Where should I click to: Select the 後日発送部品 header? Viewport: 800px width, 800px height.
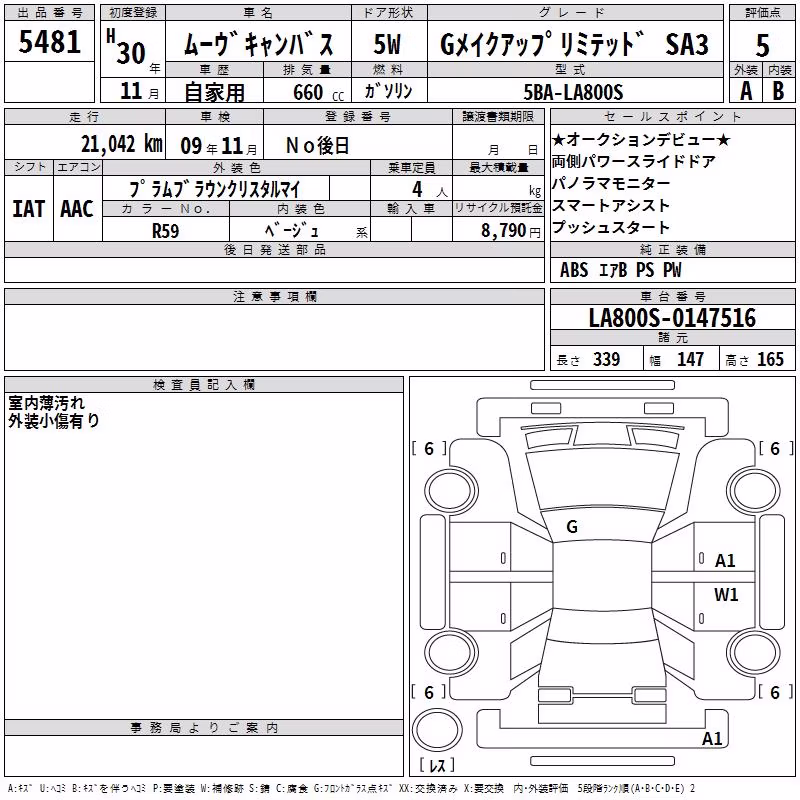pos(274,249)
